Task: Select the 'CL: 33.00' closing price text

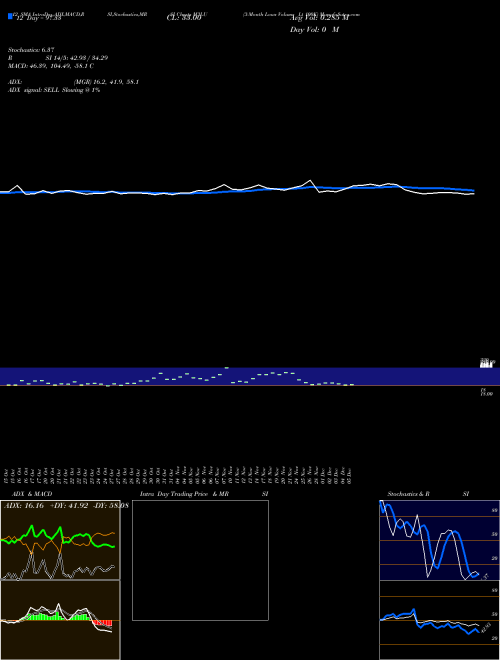Action: click(x=184, y=18)
